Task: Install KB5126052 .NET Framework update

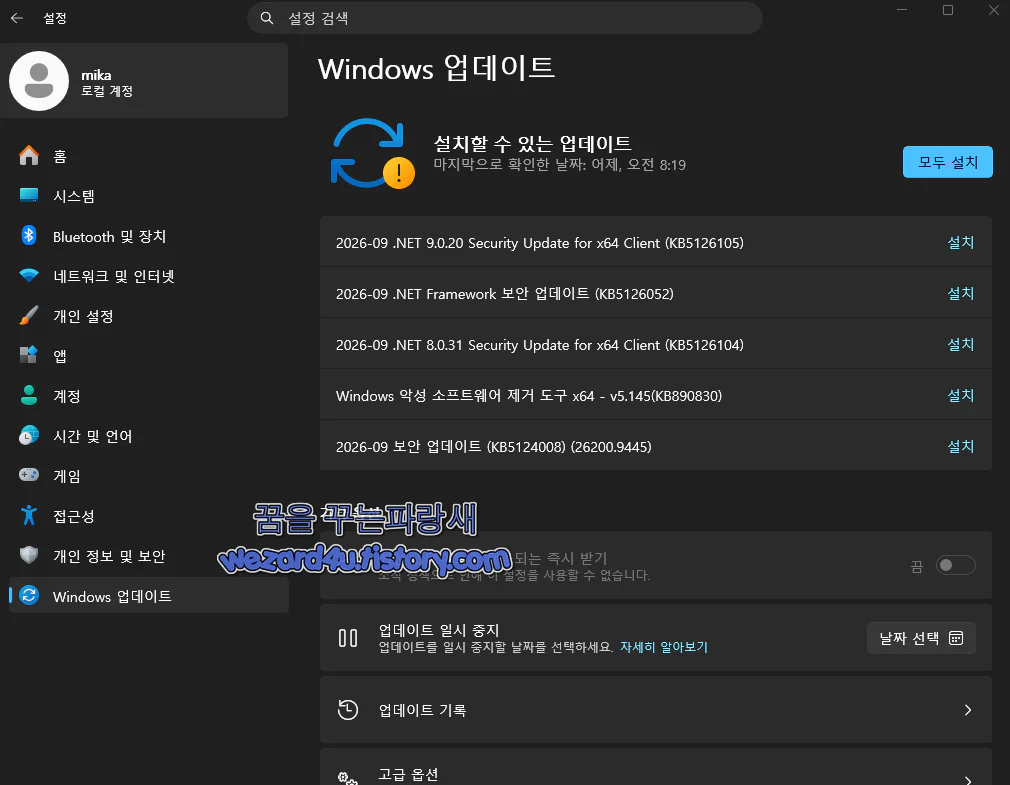Action: 960,293
